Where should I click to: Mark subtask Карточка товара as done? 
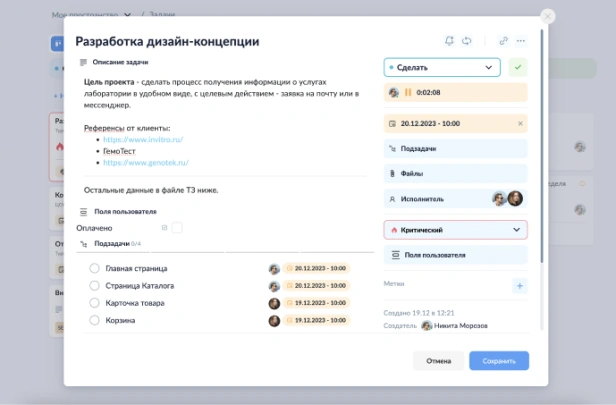[x=94, y=303]
